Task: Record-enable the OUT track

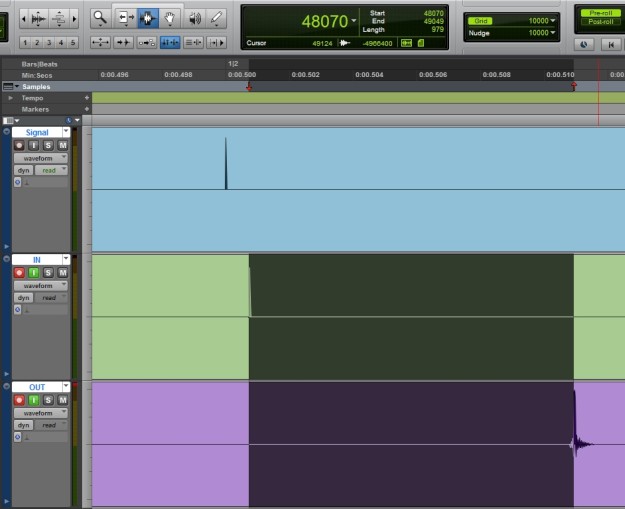Action: pos(19,400)
